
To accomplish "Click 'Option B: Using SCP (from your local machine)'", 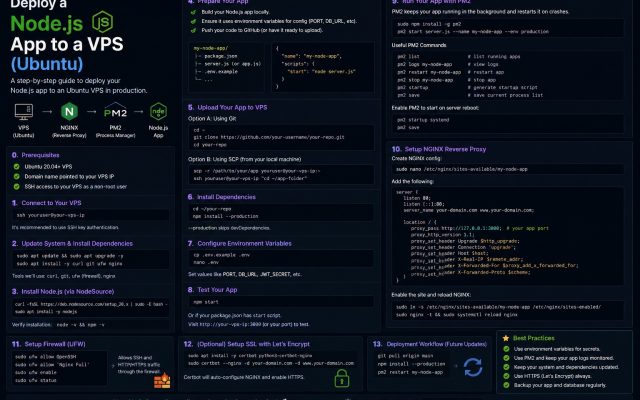I will [244, 159].
